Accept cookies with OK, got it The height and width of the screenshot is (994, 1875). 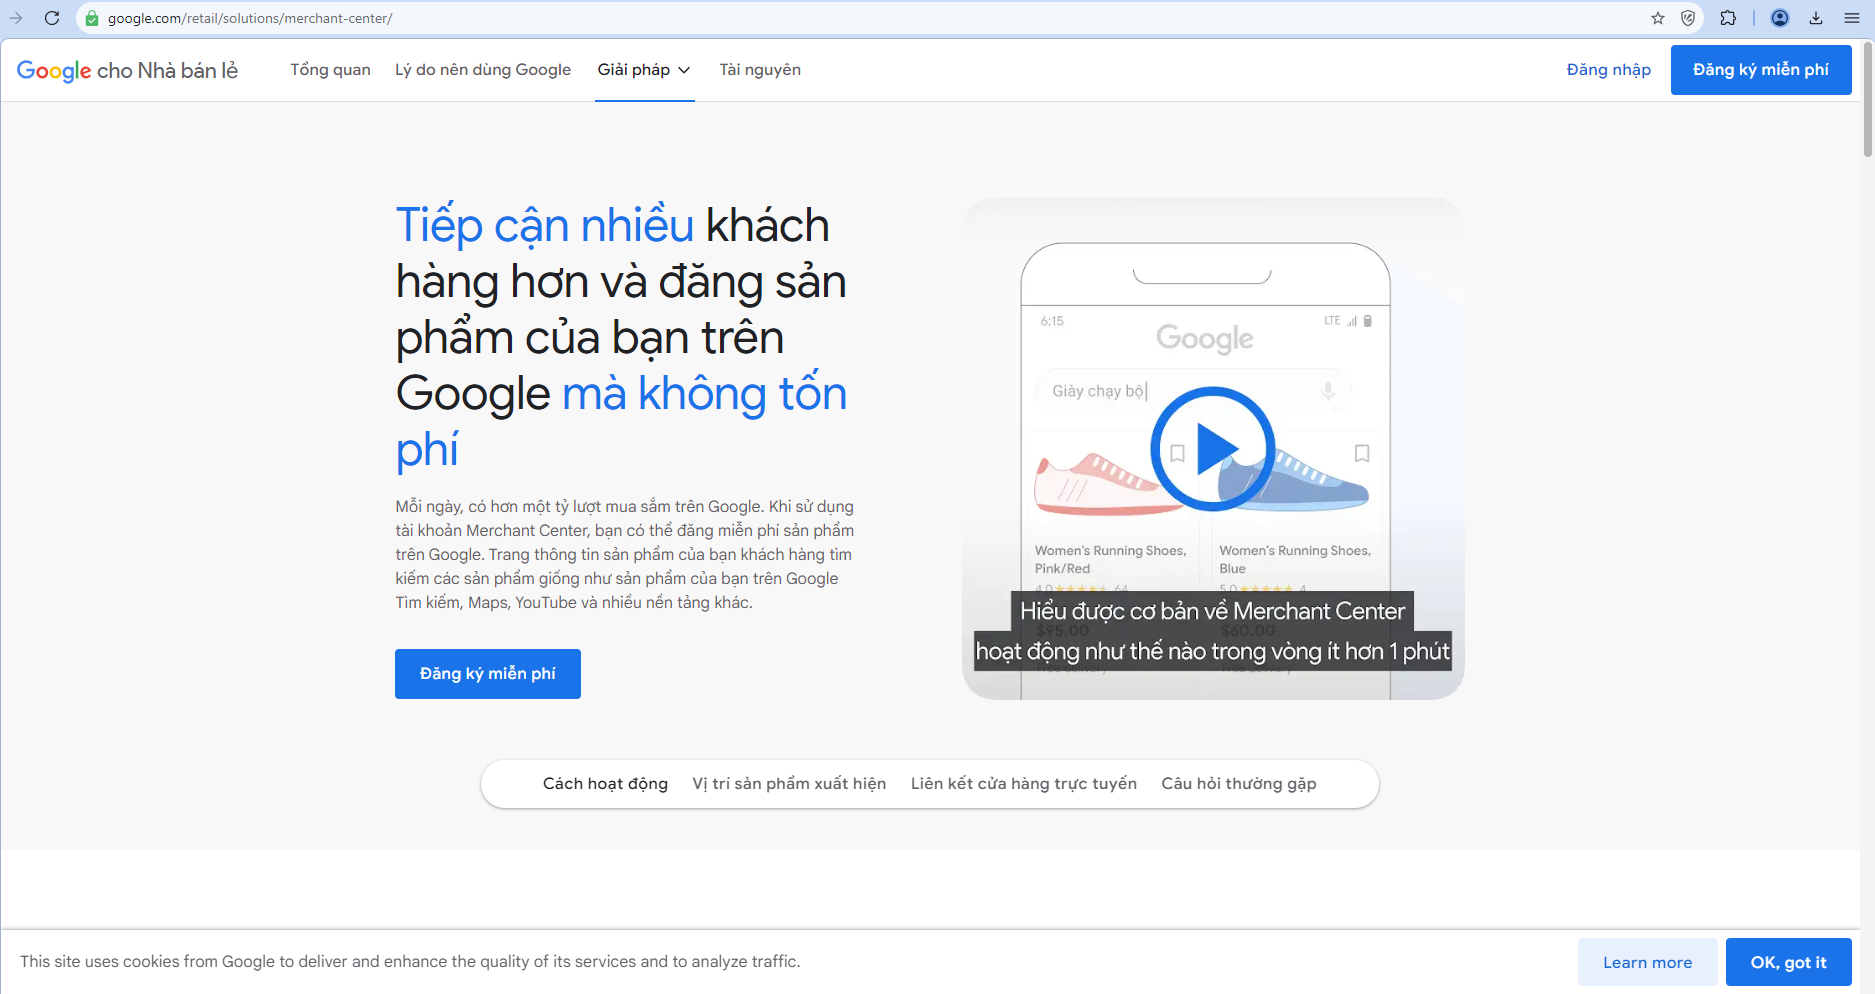point(1789,962)
